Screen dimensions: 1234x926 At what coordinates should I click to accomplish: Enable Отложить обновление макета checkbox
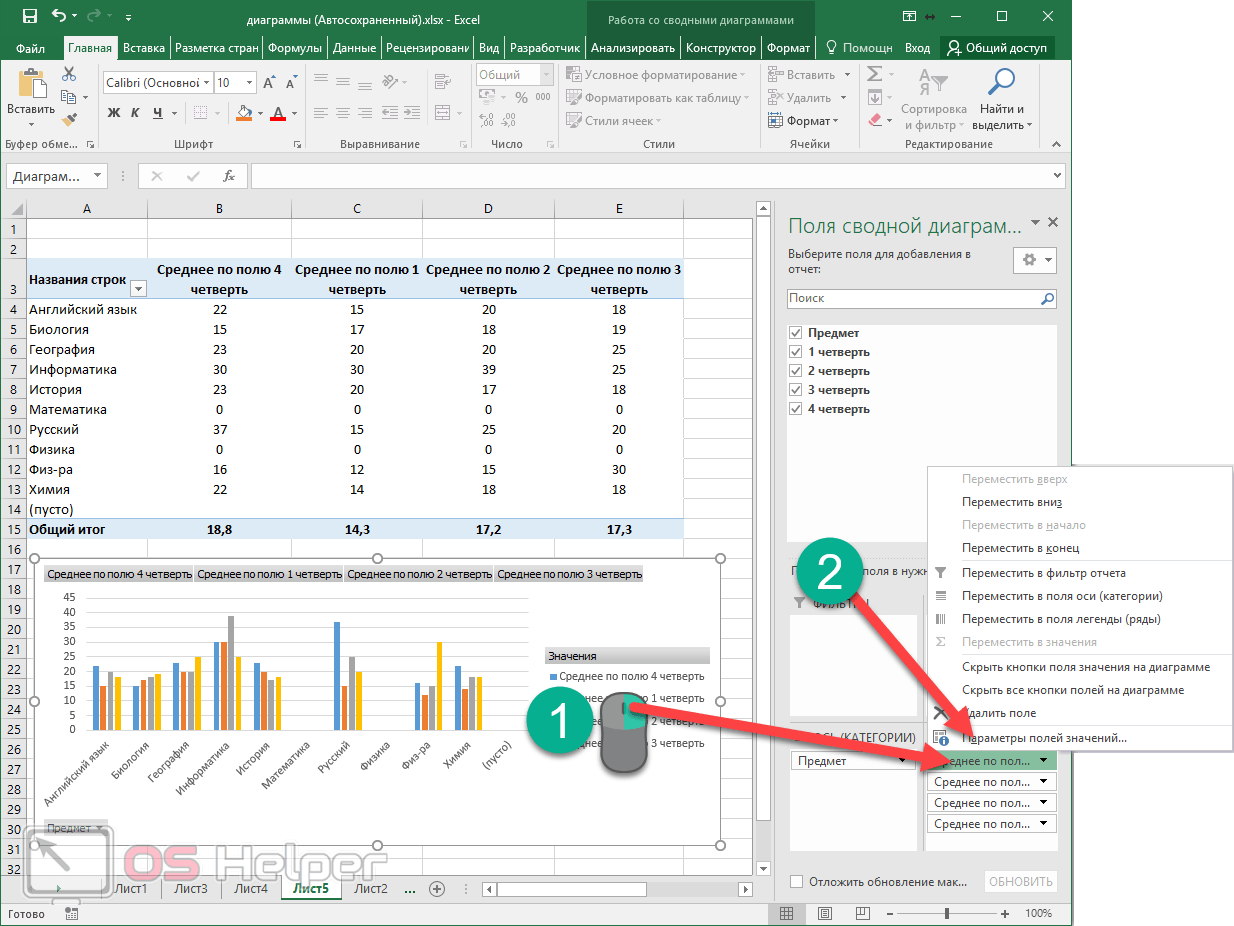796,882
